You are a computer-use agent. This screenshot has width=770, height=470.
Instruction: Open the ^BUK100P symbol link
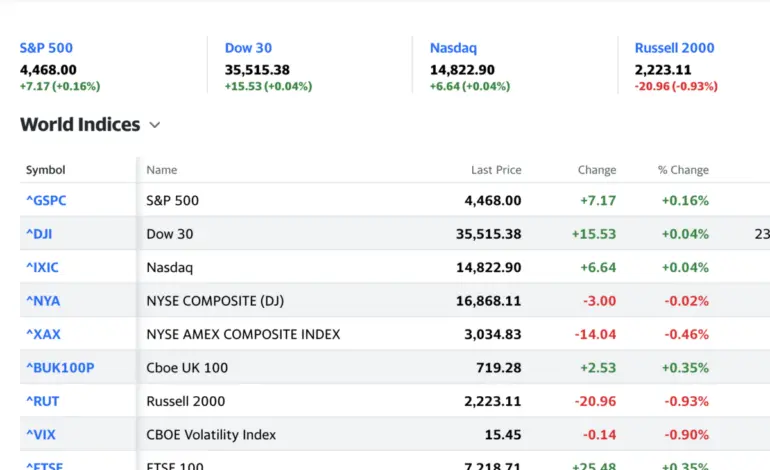tap(60, 367)
